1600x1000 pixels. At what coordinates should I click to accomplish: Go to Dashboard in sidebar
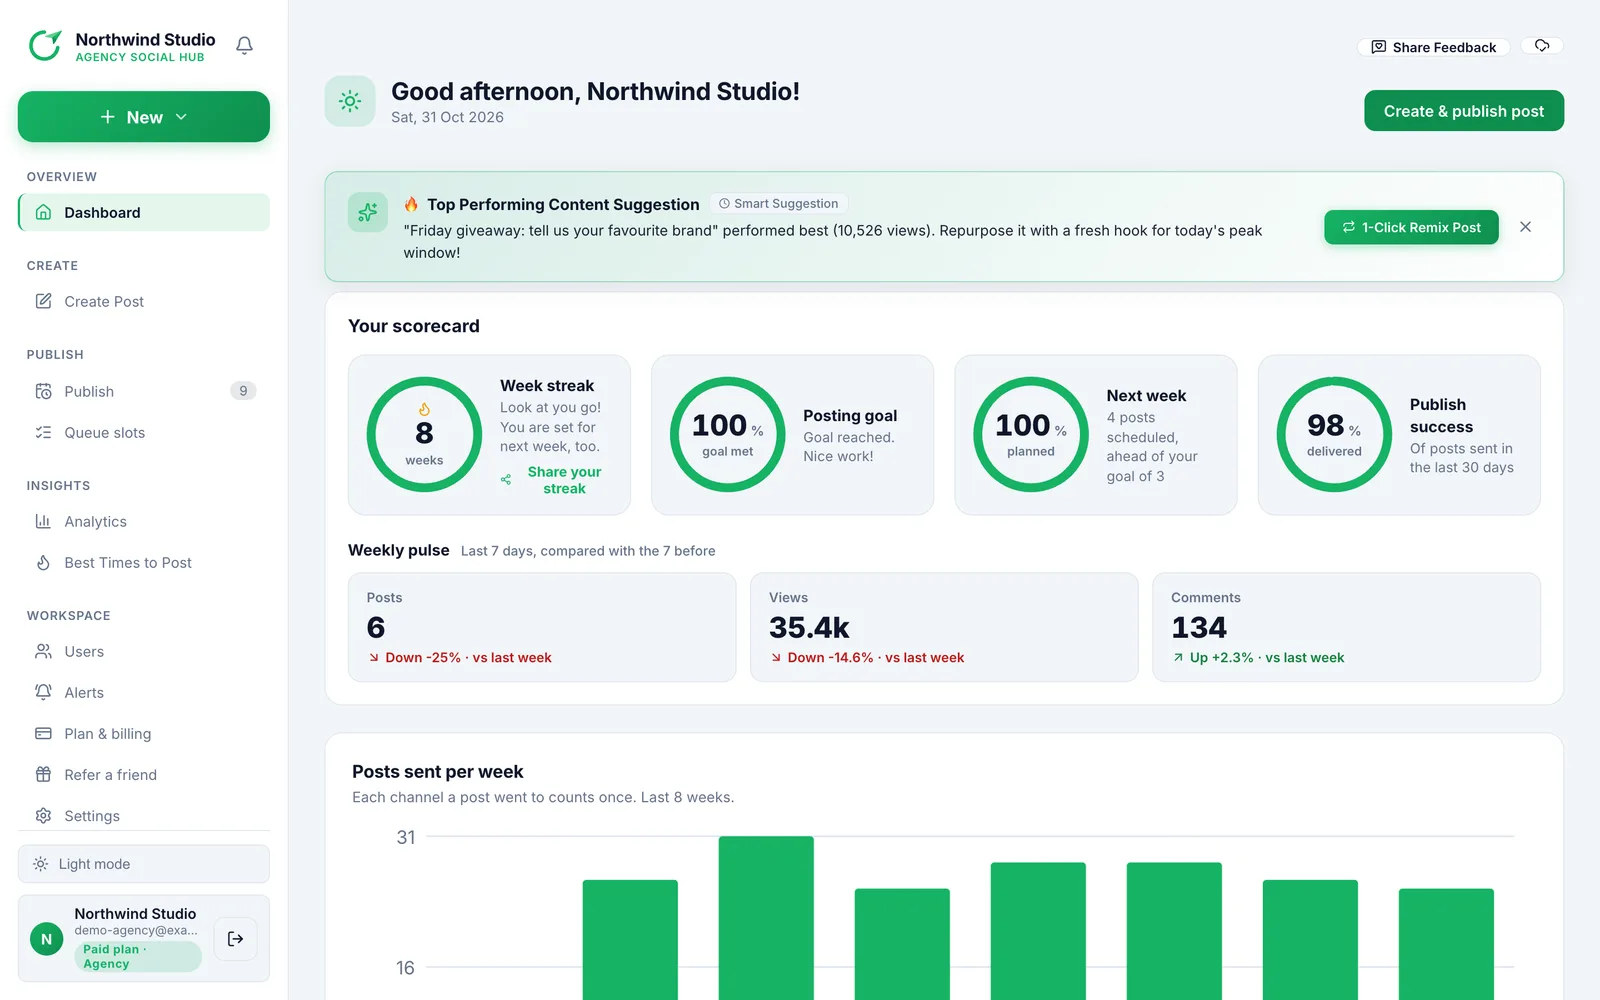tap(144, 212)
